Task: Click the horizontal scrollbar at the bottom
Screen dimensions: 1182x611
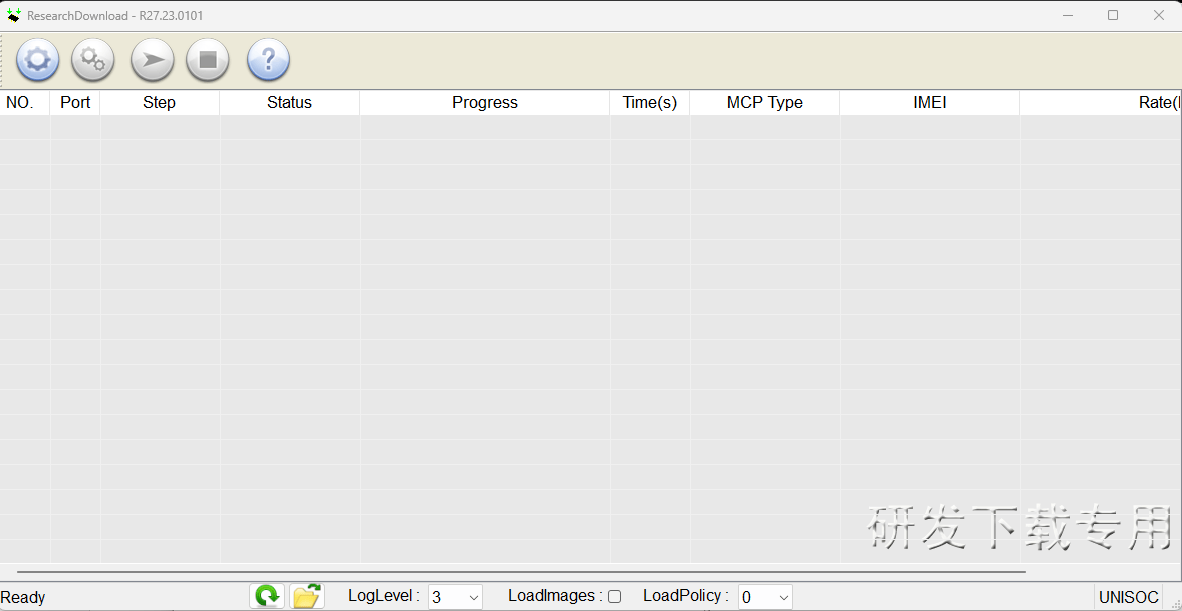Action: tap(515, 572)
